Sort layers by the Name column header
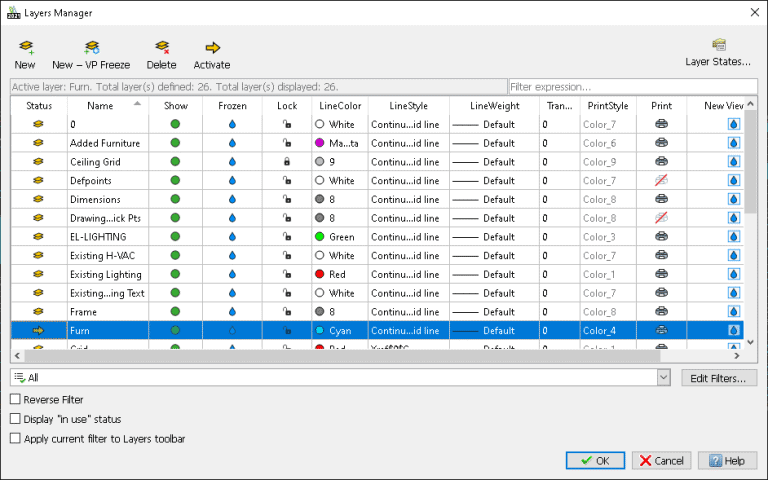Screen dimensions: 768x480 (x=100, y=105)
